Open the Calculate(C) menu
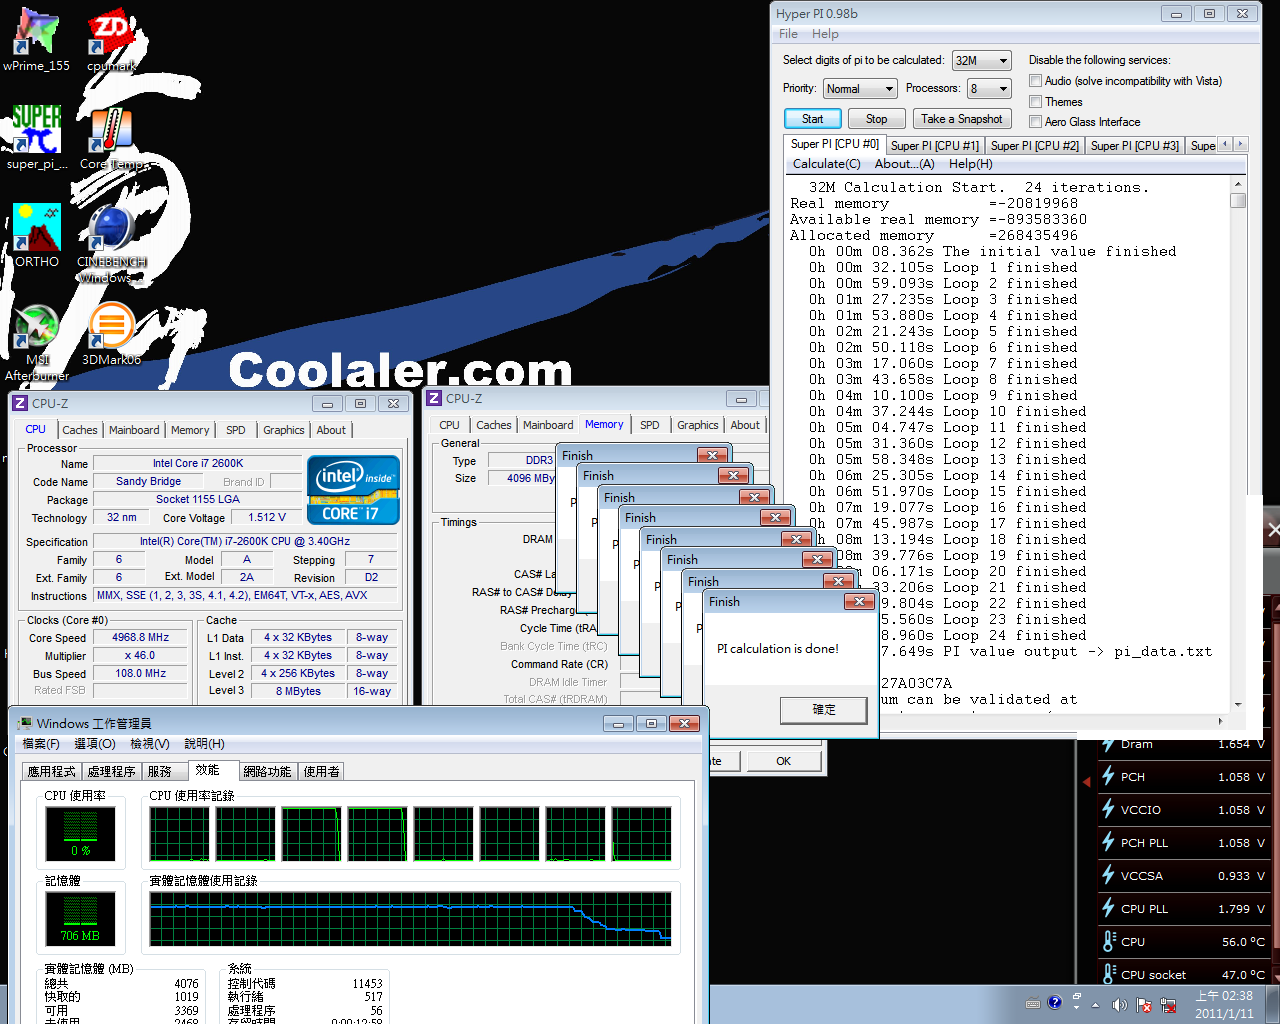 [x=826, y=164]
